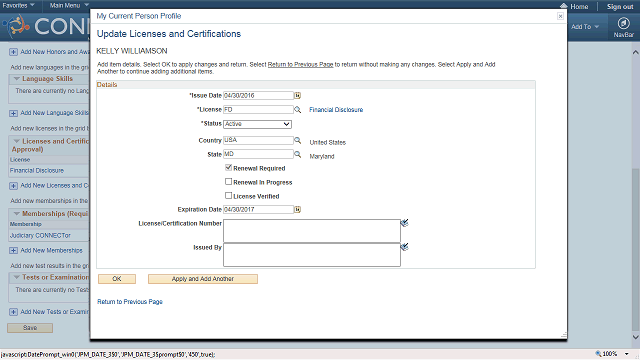Click plus icon for Add New Memberships
This screenshot has height=360, width=640.
click(x=13, y=251)
